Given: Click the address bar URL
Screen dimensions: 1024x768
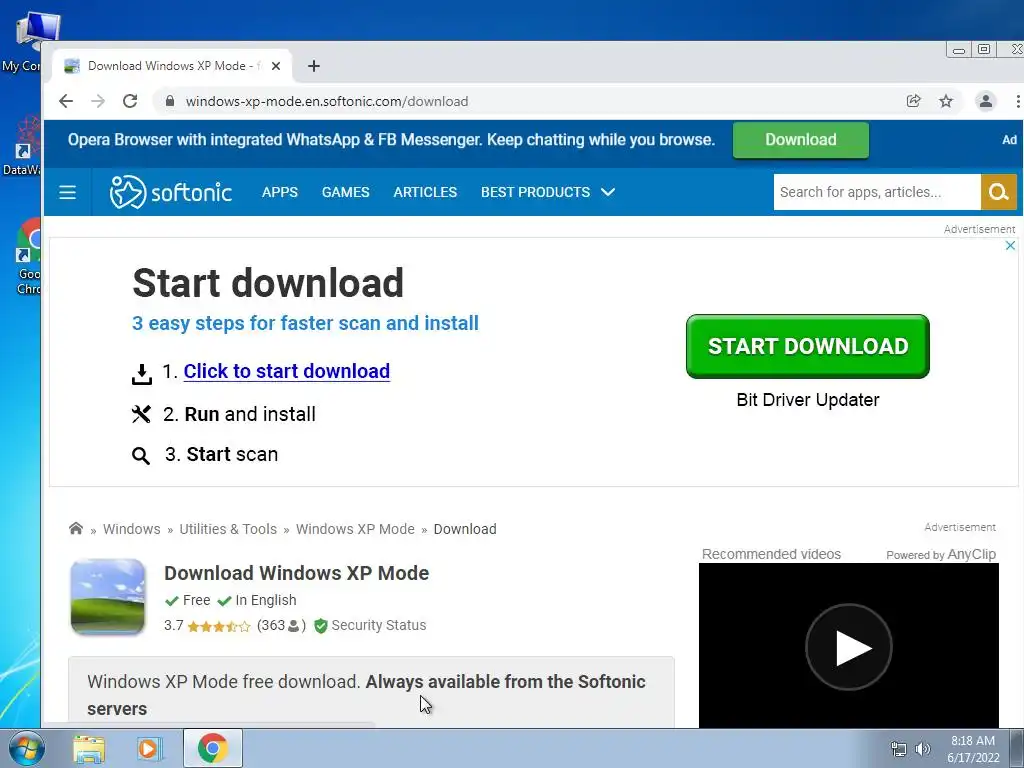Looking at the screenshot, I should [x=327, y=101].
